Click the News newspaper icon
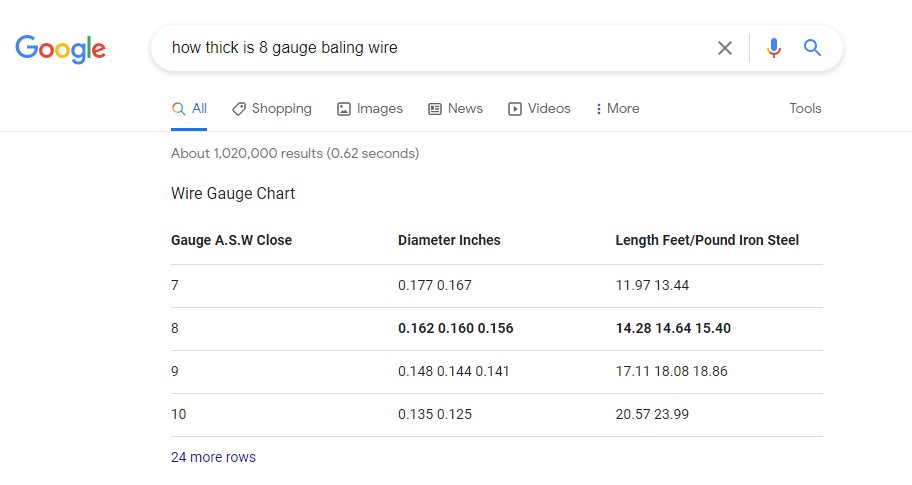 435,109
